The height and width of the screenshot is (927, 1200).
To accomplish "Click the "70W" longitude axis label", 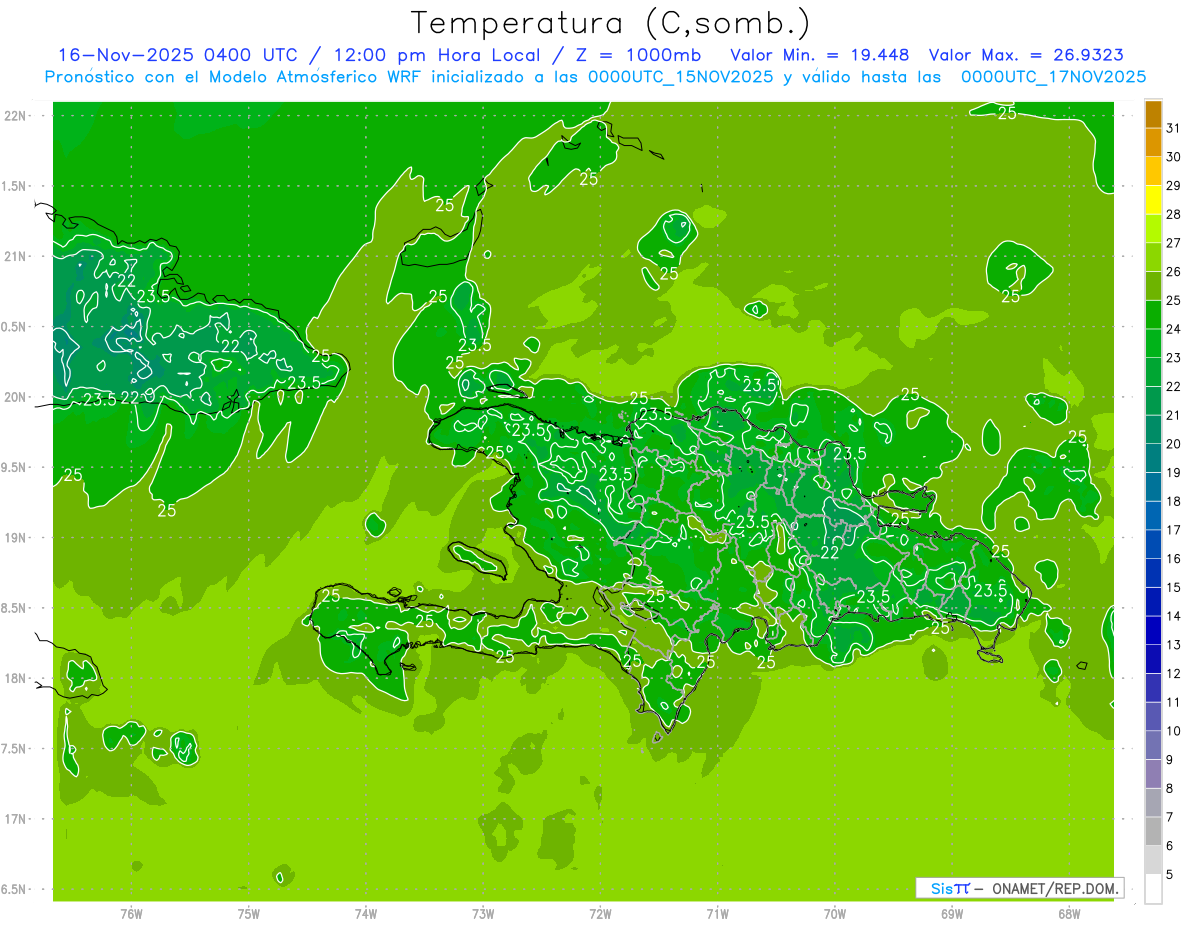I will 835,913.
